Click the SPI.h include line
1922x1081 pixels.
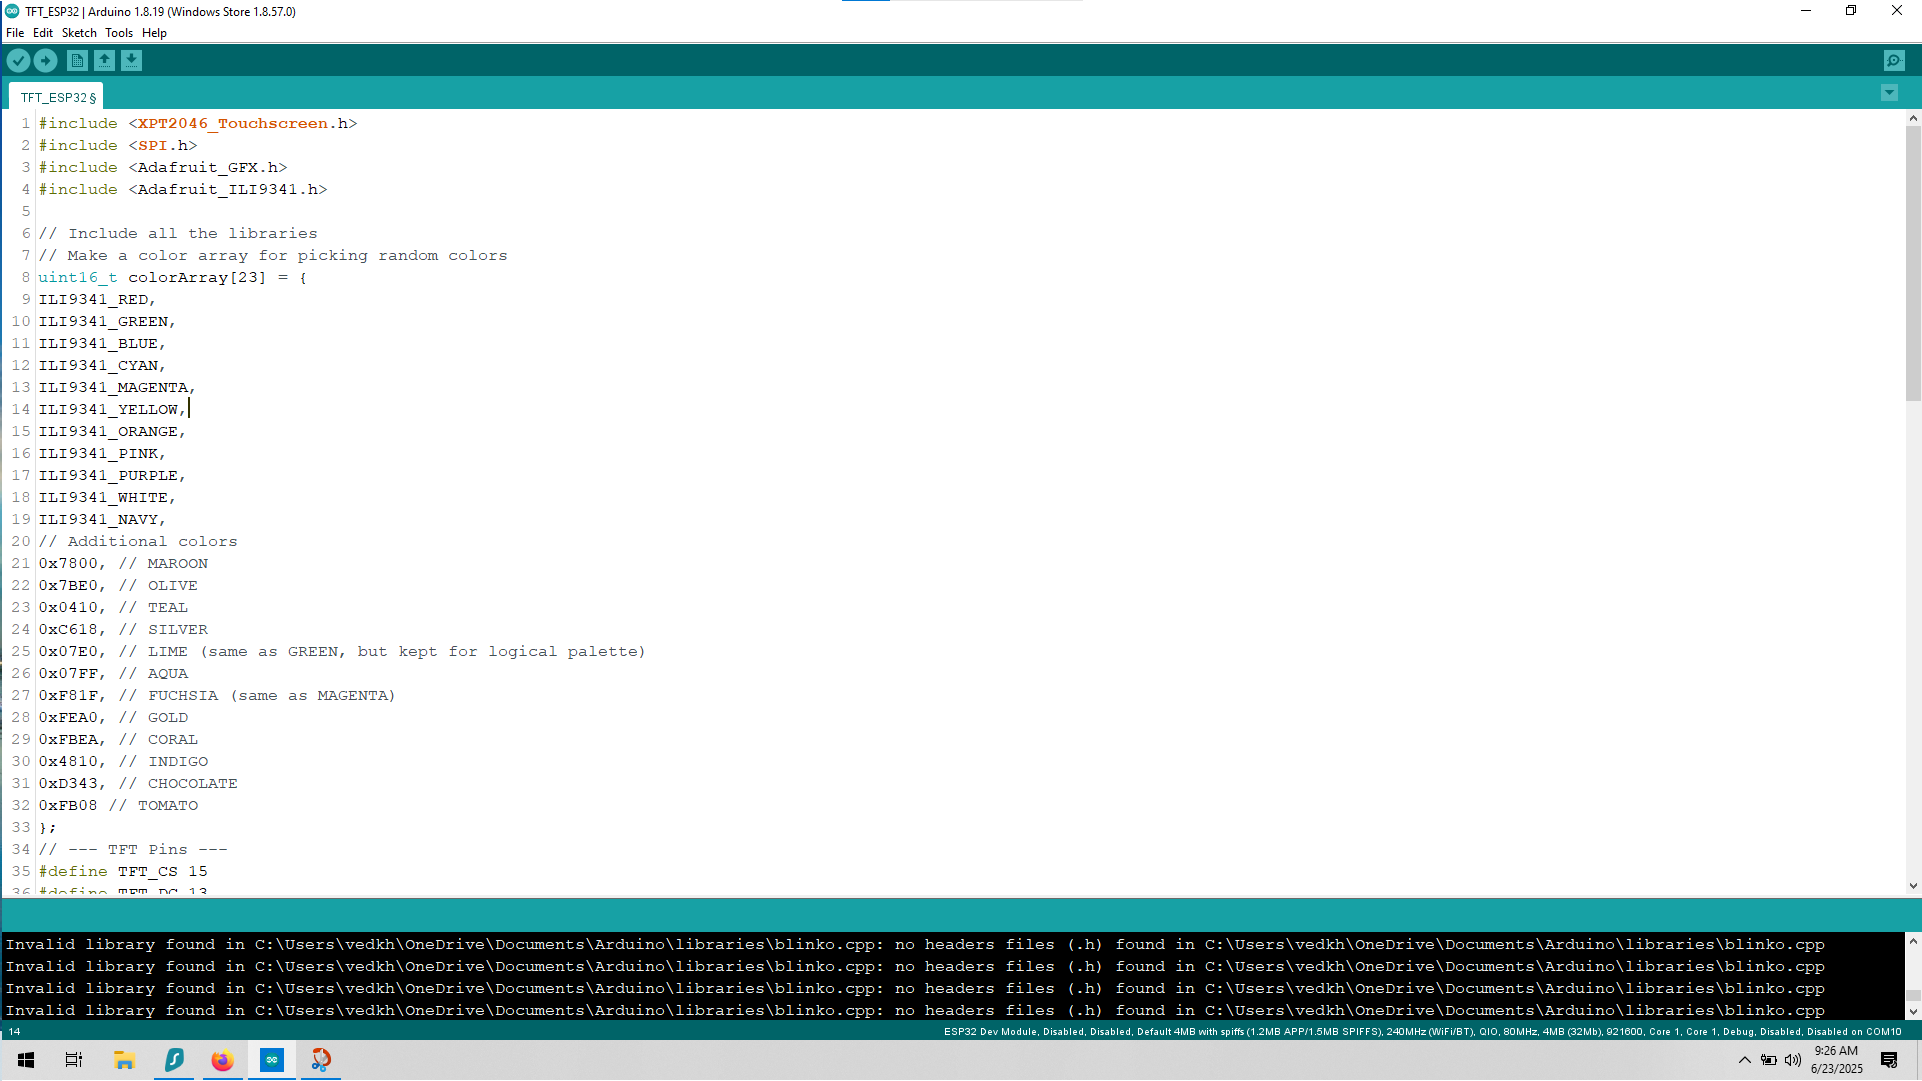point(118,146)
